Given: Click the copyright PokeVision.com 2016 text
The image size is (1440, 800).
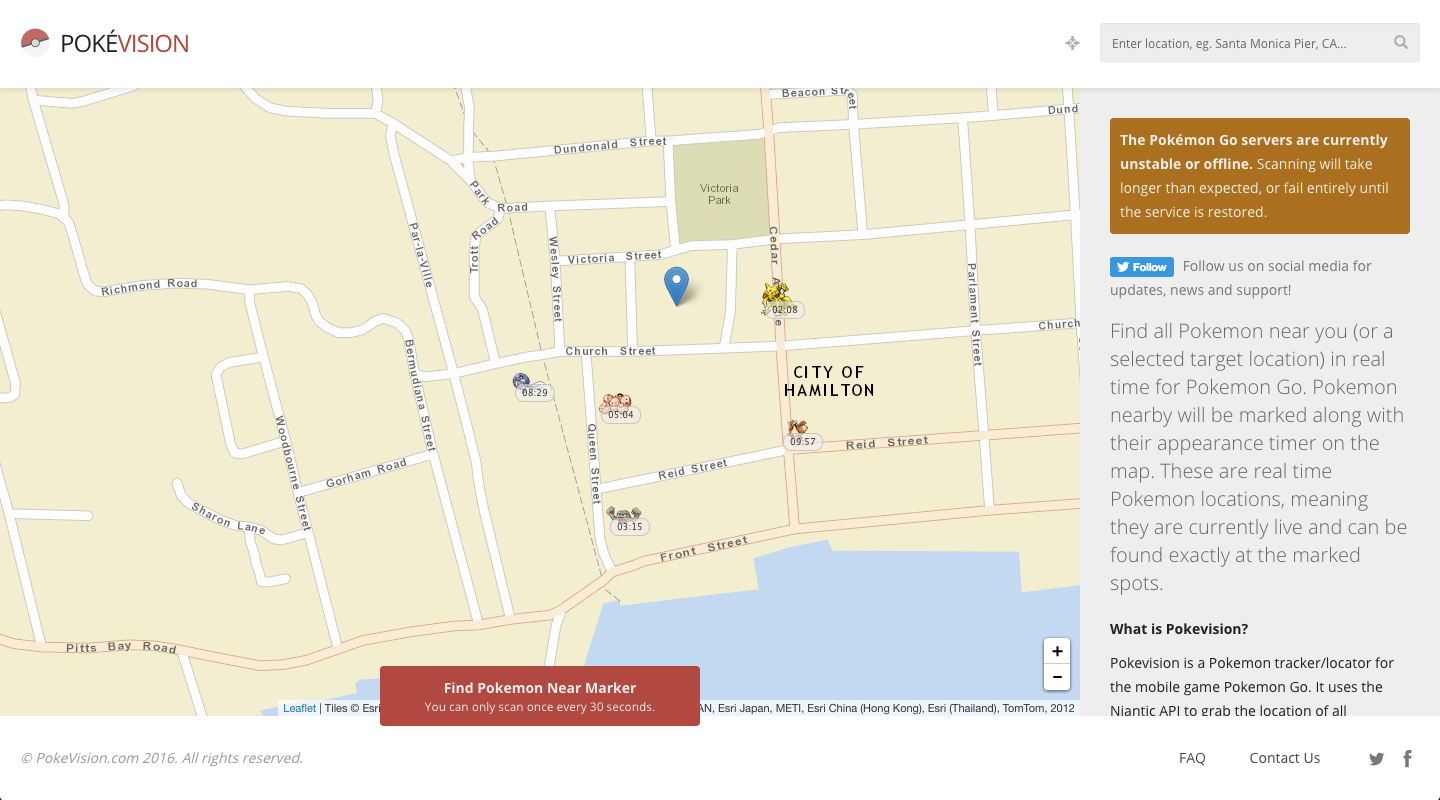Looking at the screenshot, I should pos(162,758).
